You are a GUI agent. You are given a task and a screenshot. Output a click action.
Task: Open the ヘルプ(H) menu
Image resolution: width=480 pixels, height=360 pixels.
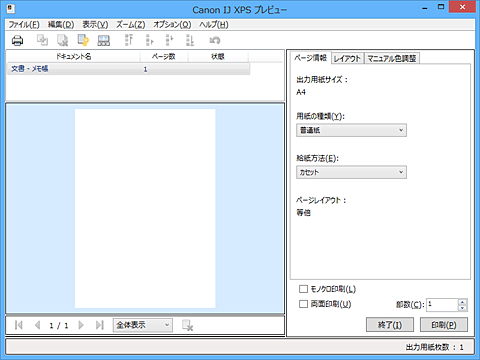click(214, 25)
